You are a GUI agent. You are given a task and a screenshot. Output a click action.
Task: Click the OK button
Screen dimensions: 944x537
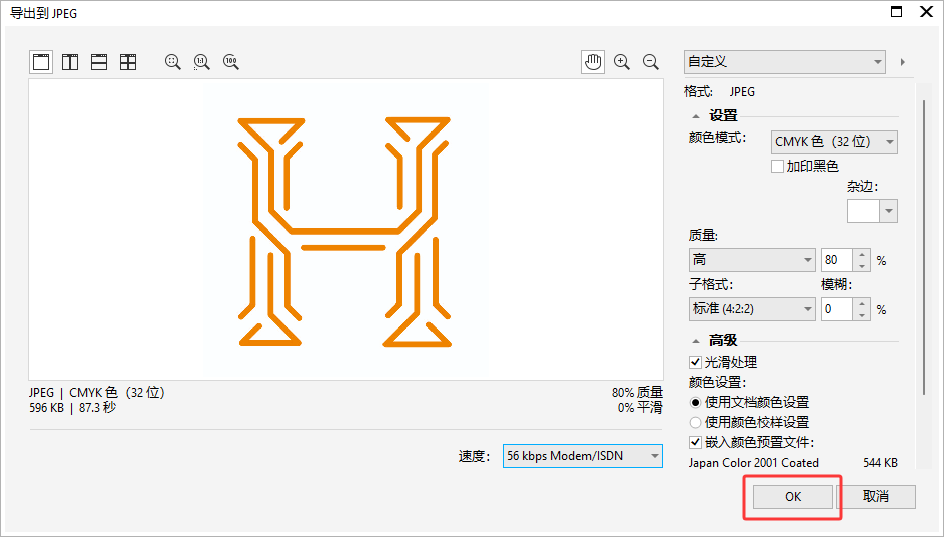793,497
